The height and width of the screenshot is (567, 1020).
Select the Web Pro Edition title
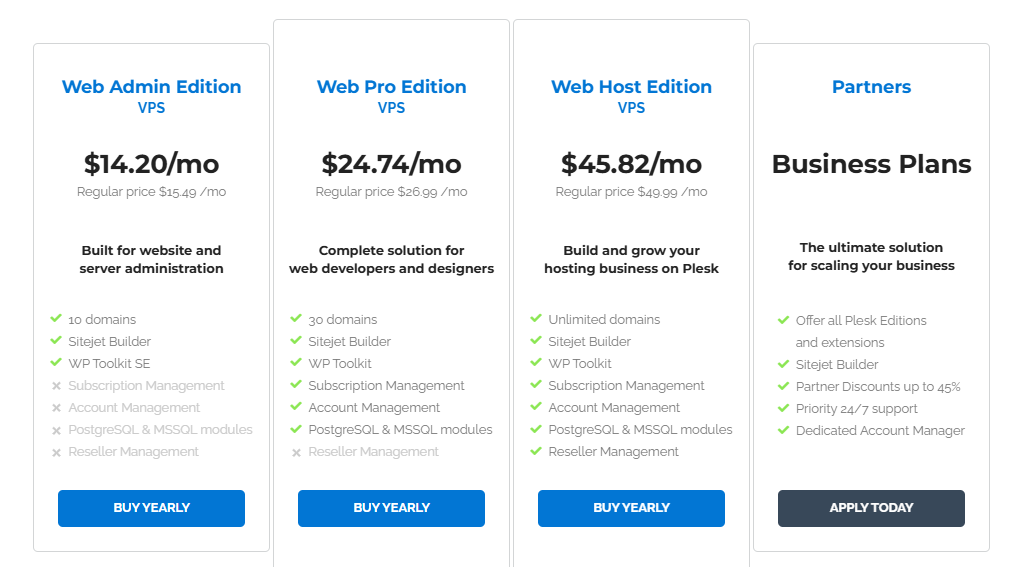tap(391, 87)
